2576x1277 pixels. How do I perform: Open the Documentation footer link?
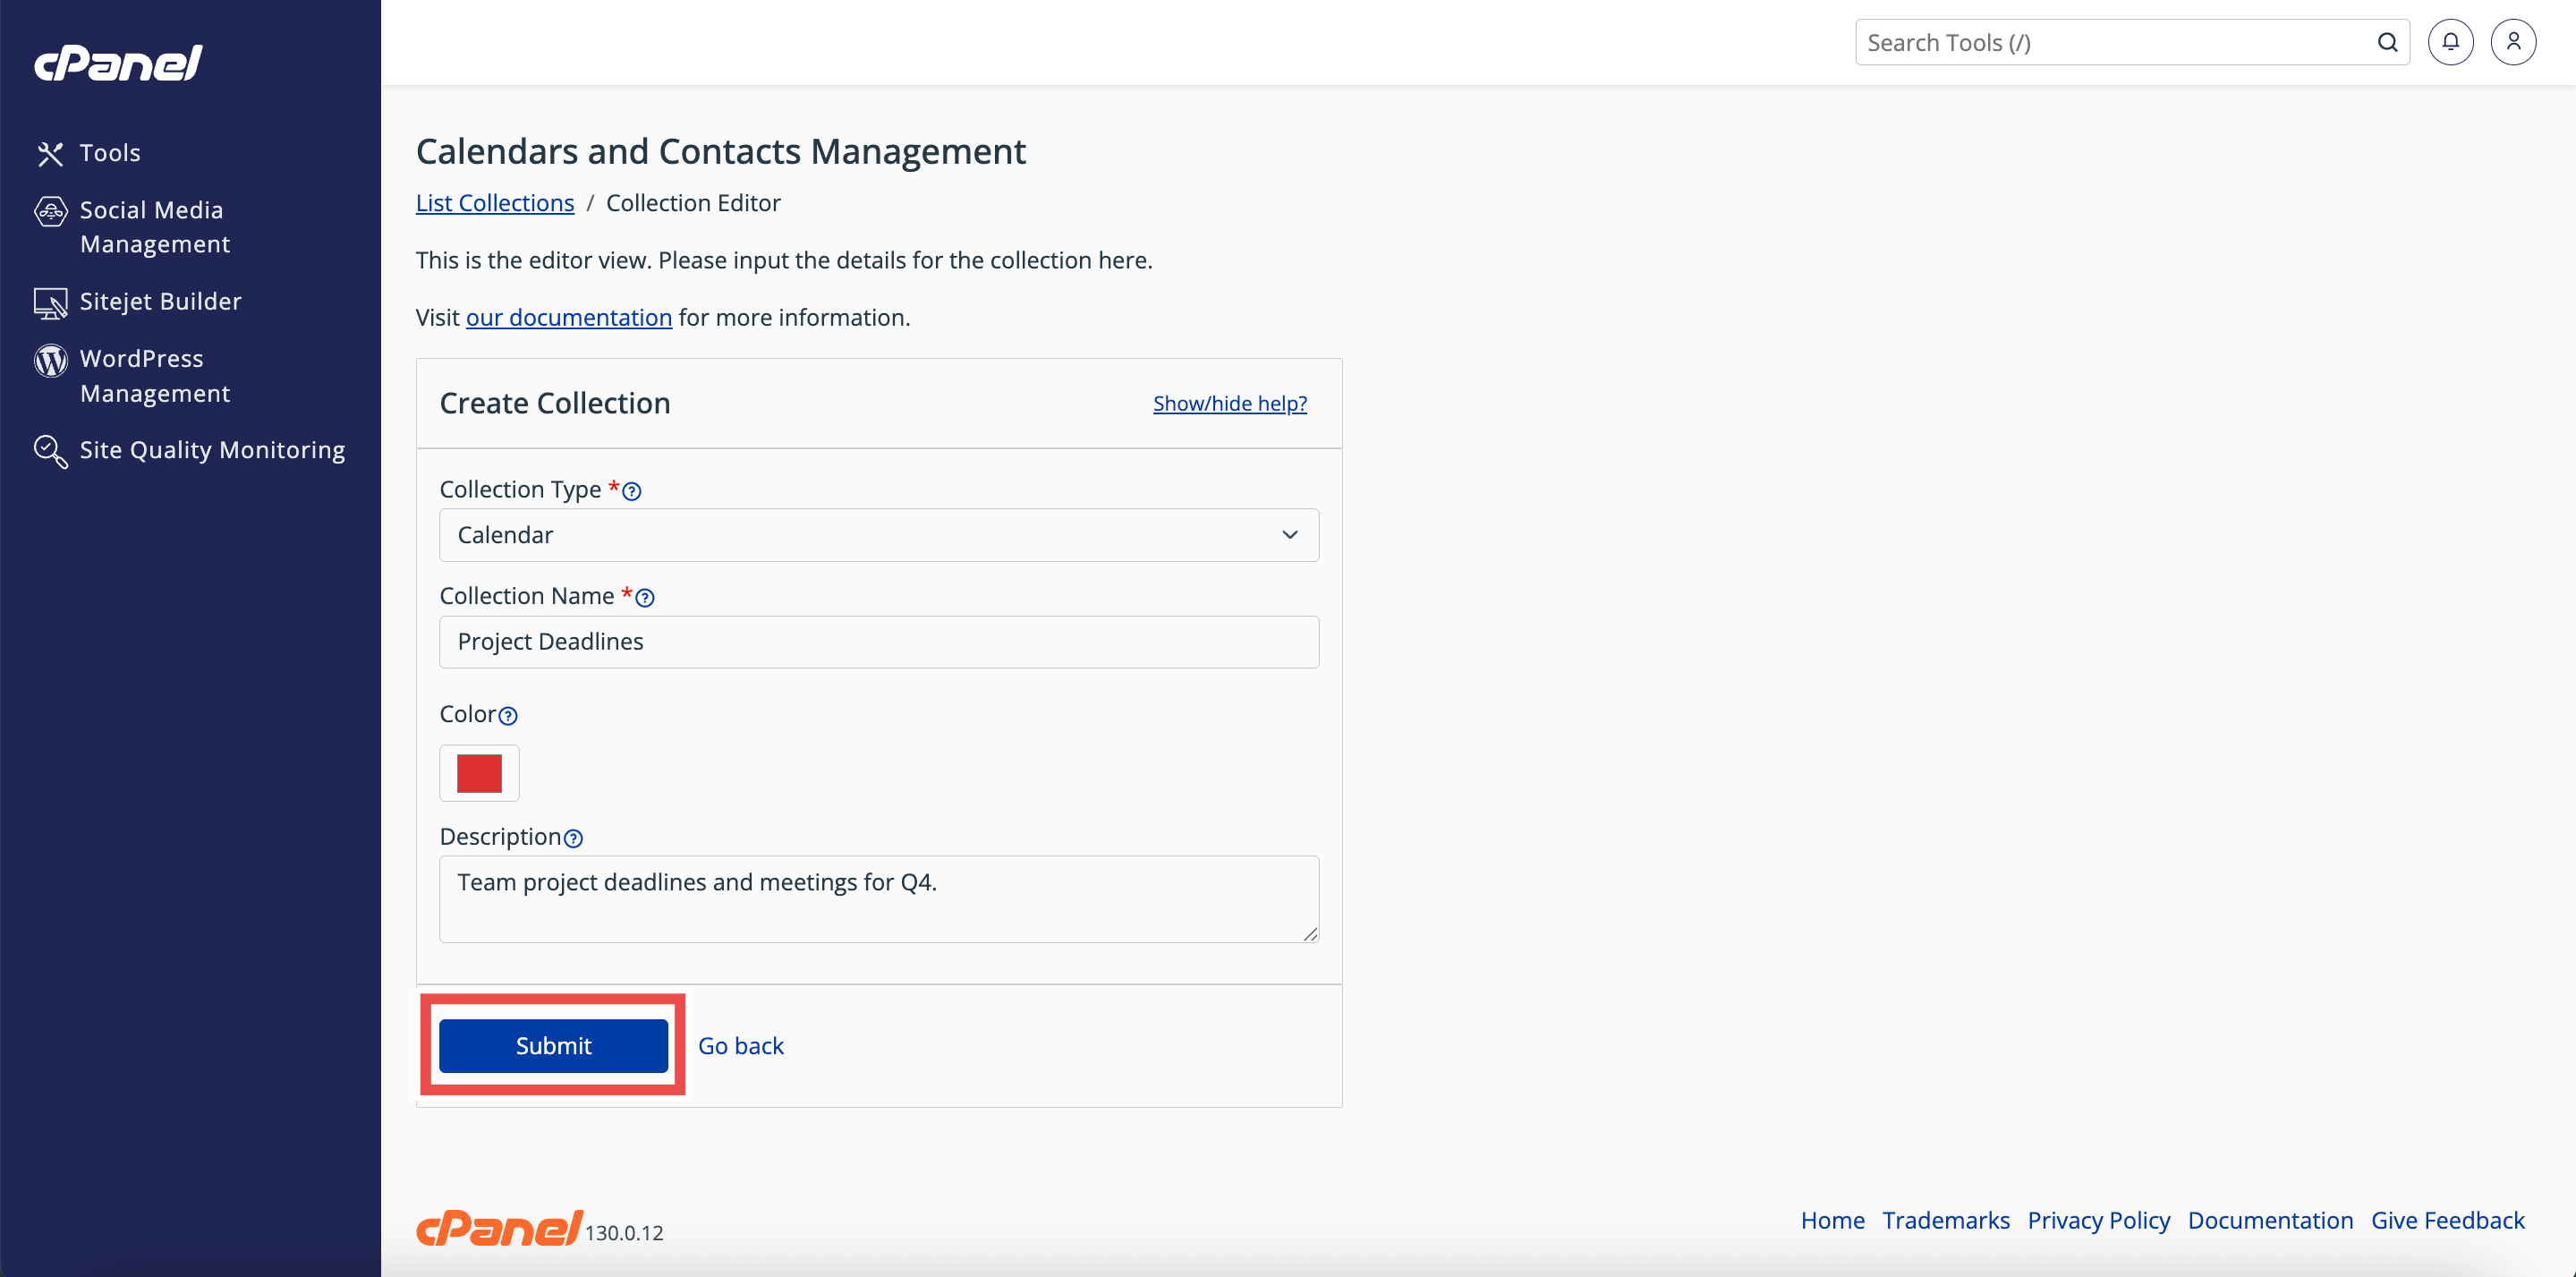(2269, 1220)
